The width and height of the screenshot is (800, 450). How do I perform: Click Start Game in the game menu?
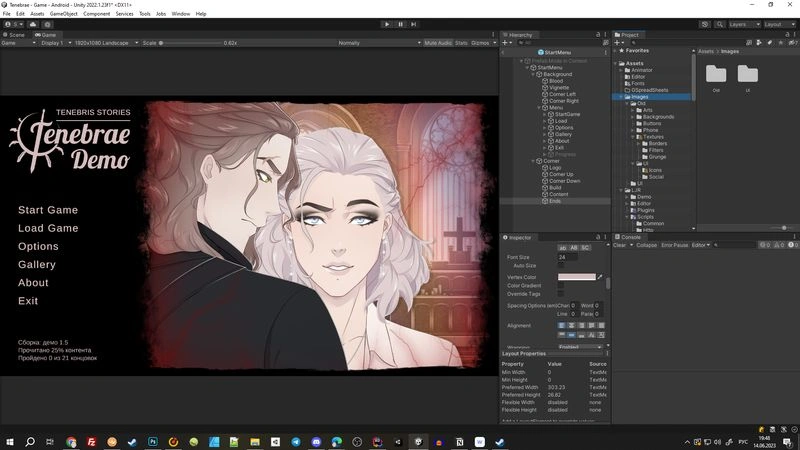48,210
